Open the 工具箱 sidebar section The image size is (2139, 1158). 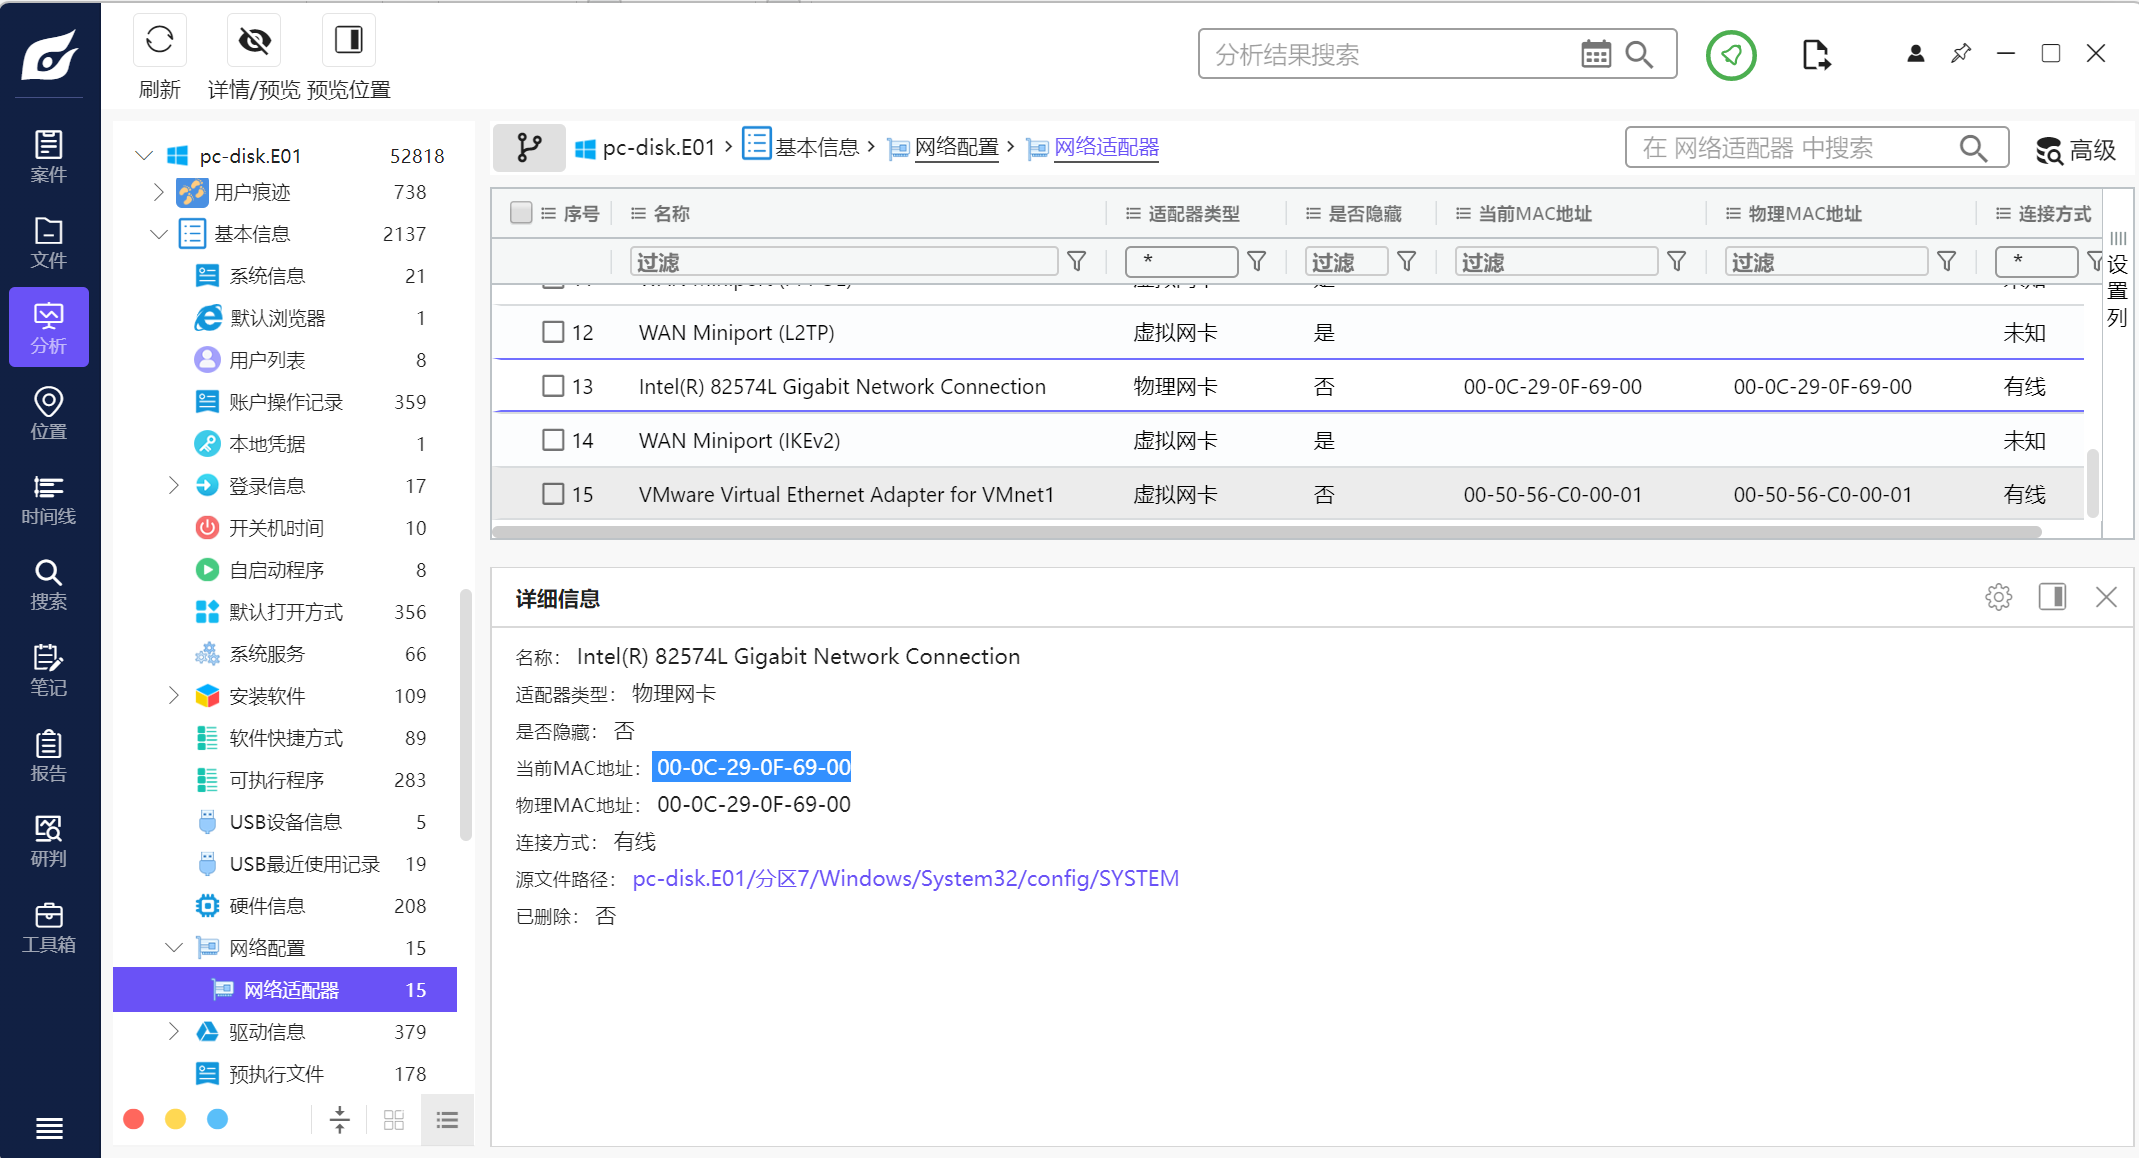pyautogui.click(x=48, y=928)
